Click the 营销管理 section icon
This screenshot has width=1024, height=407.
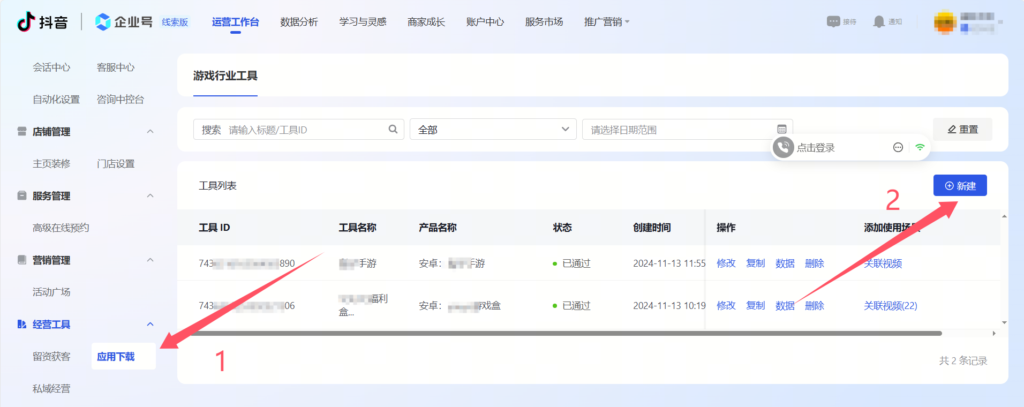coord(22,260)
